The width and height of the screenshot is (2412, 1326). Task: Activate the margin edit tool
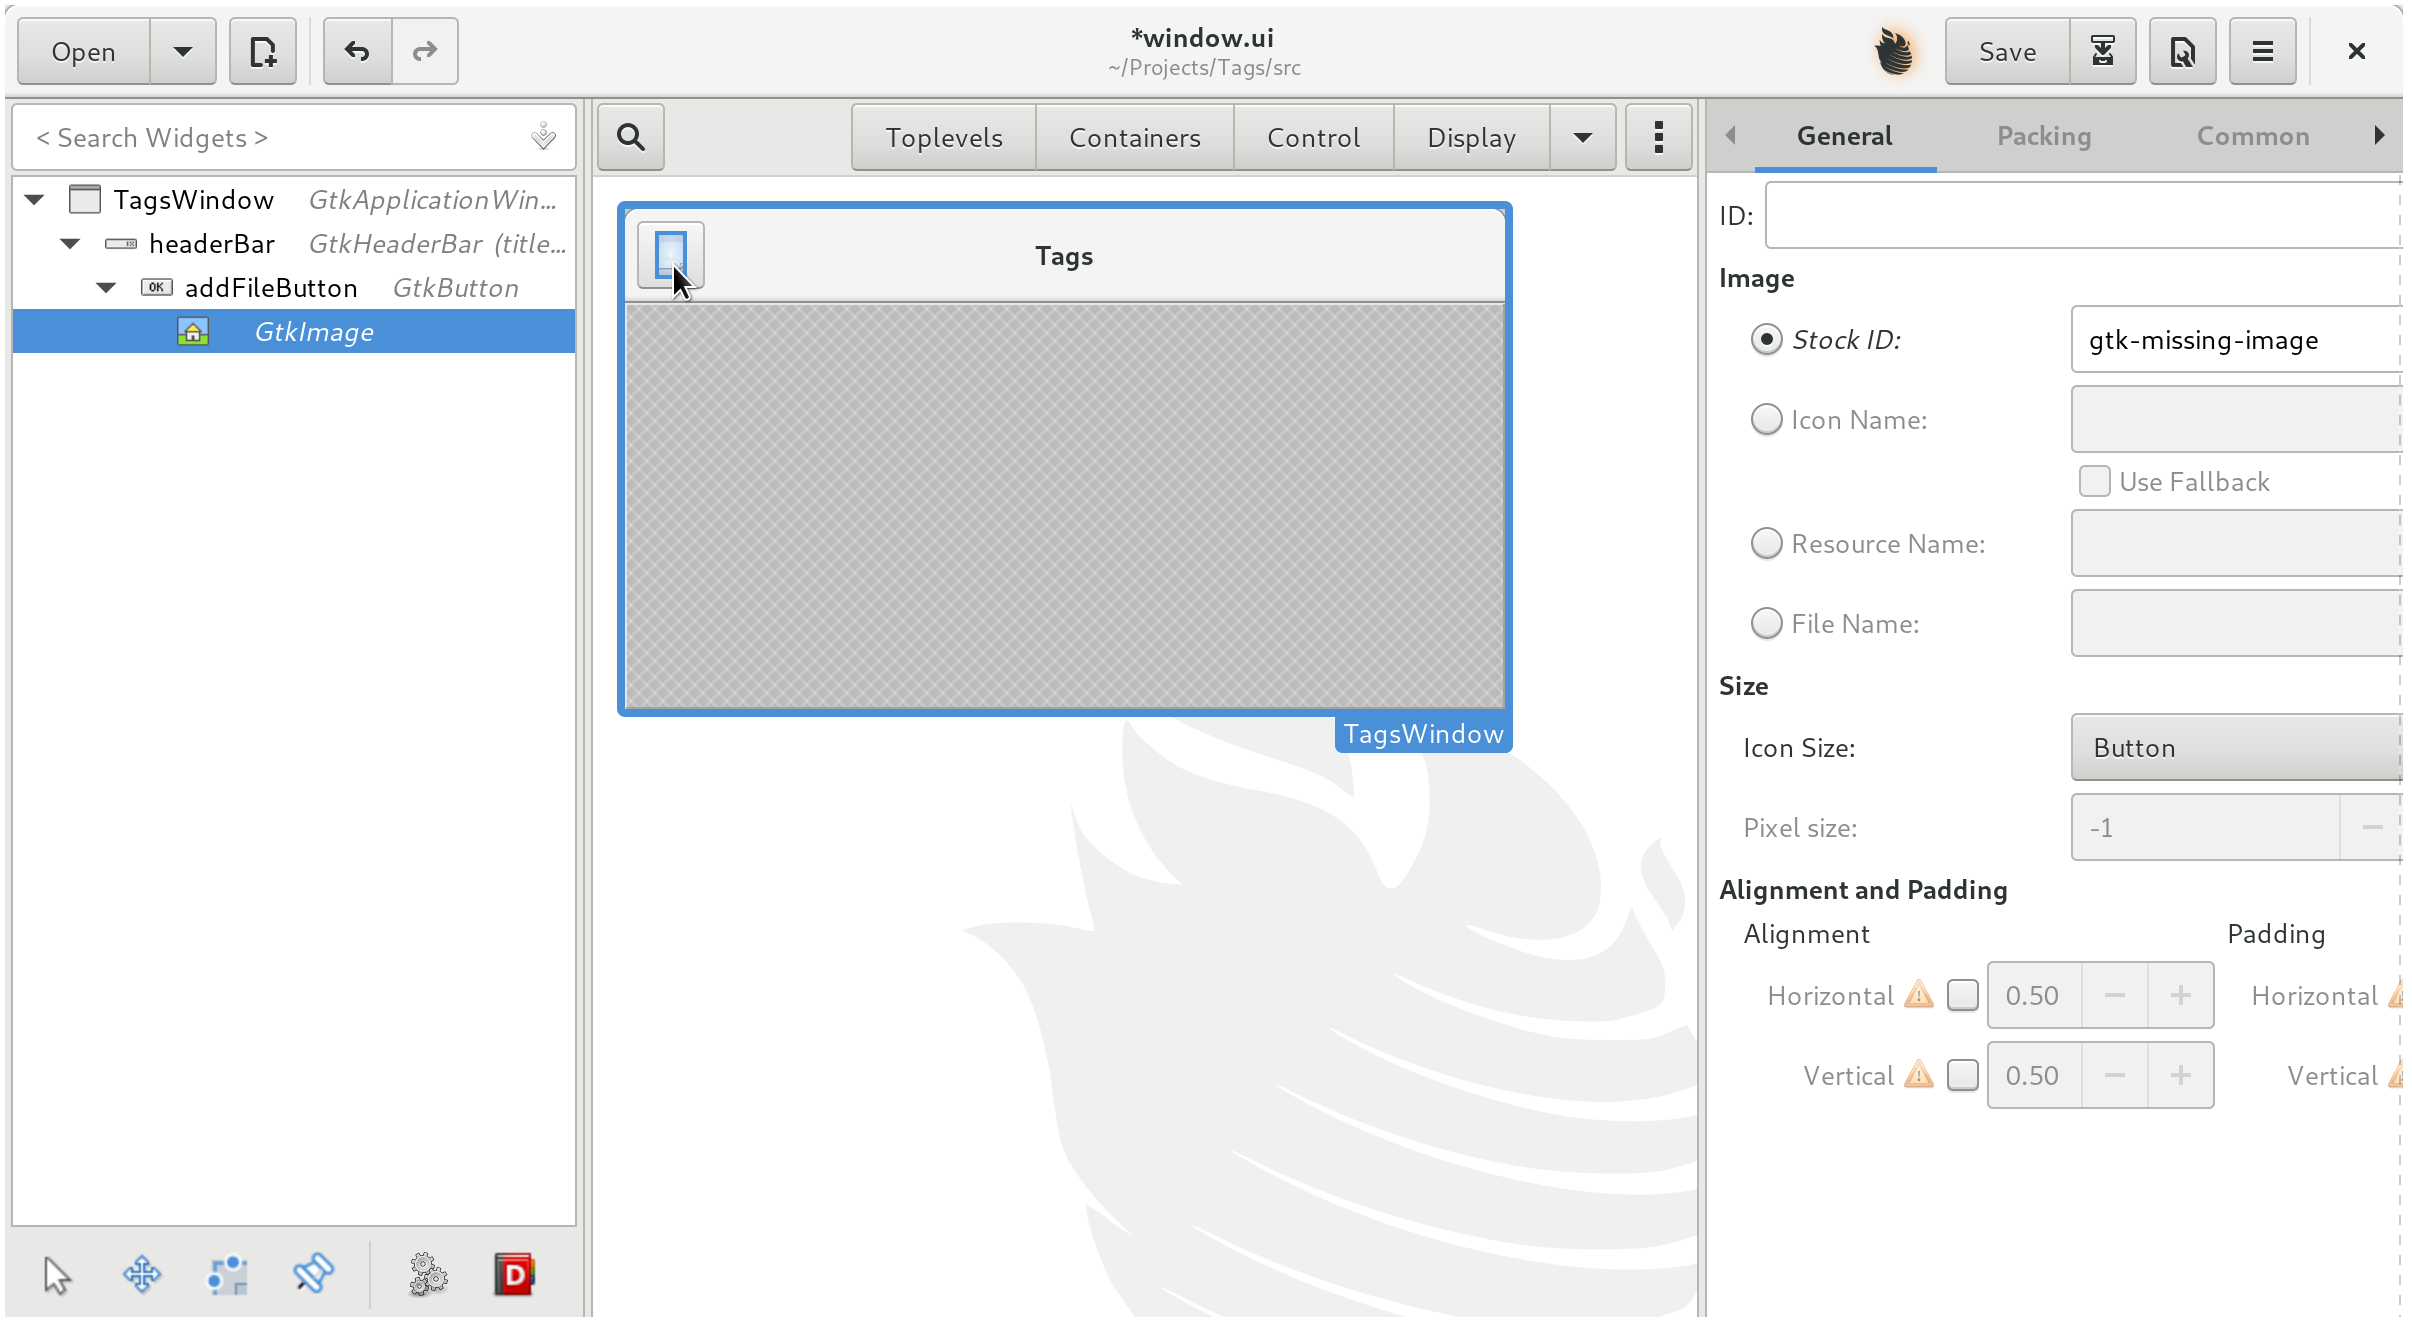point(227,1275)
